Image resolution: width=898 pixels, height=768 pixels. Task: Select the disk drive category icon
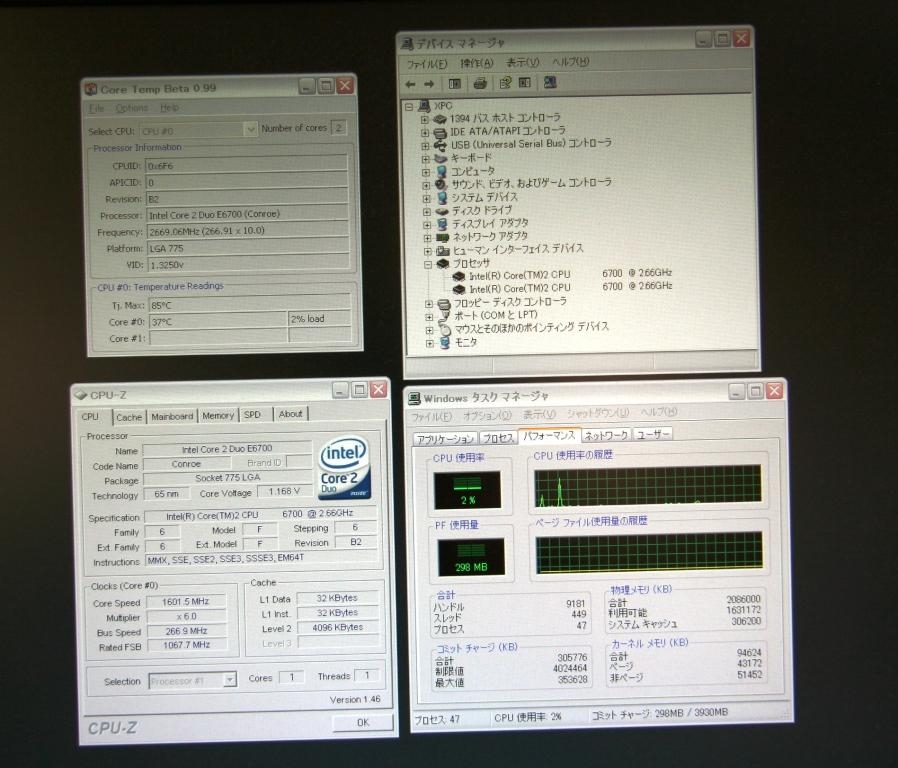(x=442, y=211)
